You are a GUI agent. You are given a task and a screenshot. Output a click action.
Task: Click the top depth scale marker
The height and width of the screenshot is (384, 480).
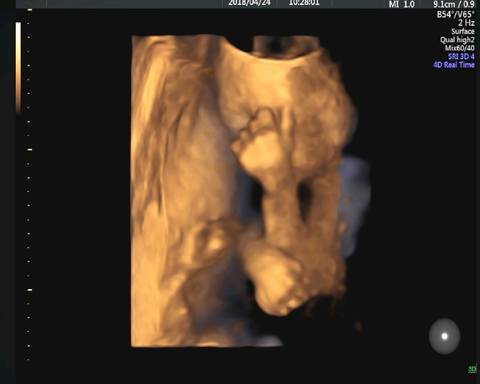click(x=30, y=10)
